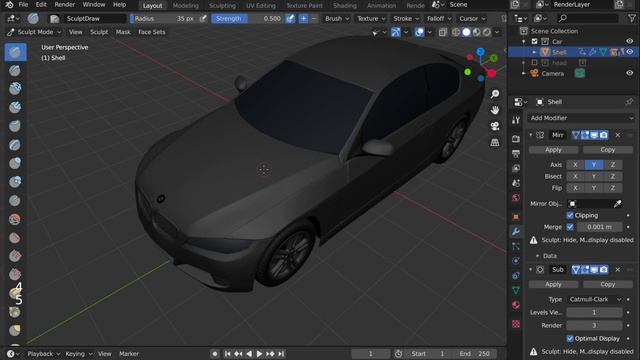Expand the Data section in Mirror modifier
Viewport: 640px width, 360px height.
point(547,256)
